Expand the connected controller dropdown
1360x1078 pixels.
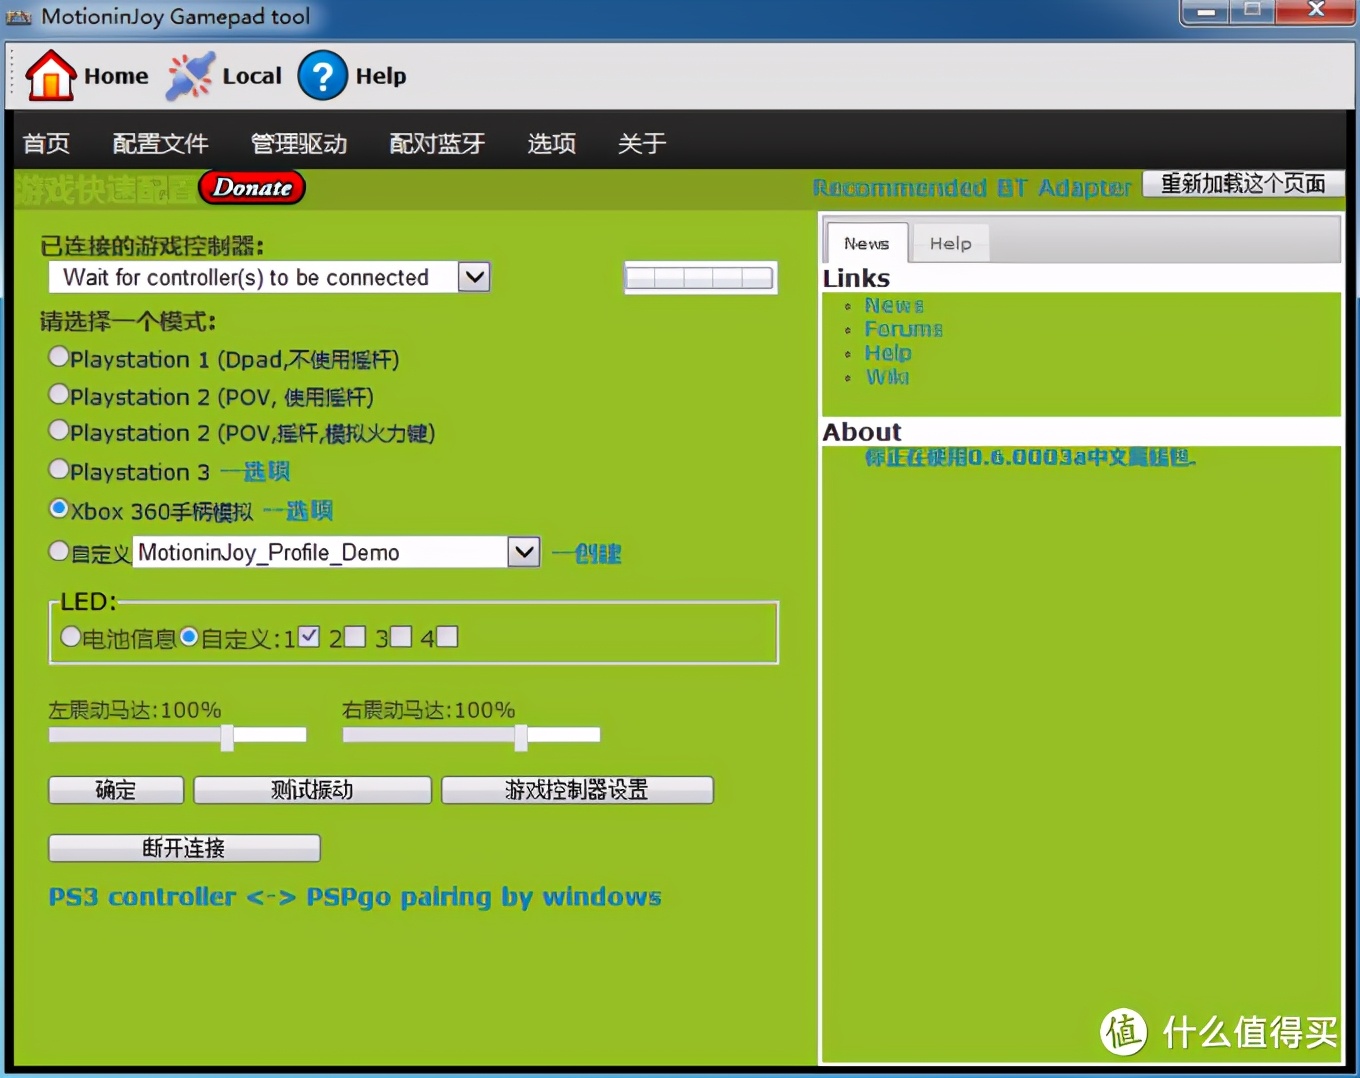474,277
